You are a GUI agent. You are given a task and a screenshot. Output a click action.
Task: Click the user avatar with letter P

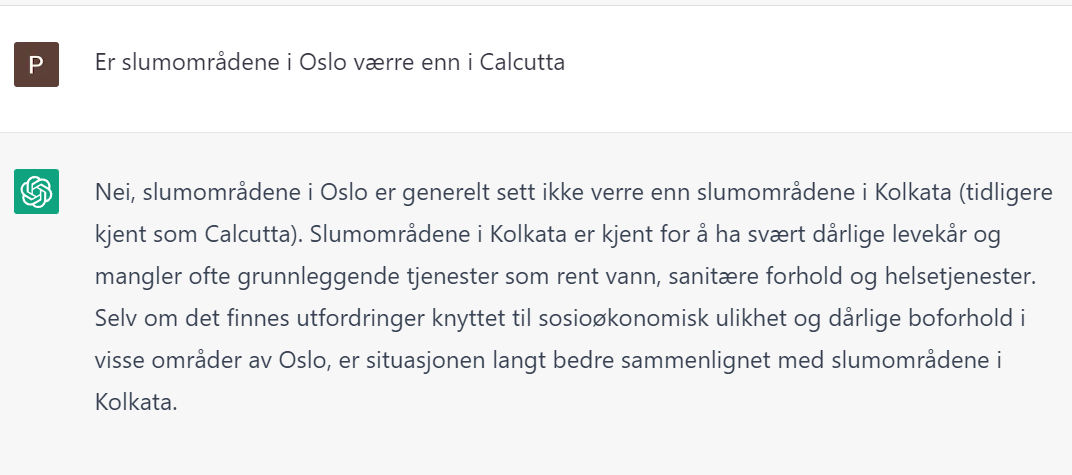click(x=36, y=64)
